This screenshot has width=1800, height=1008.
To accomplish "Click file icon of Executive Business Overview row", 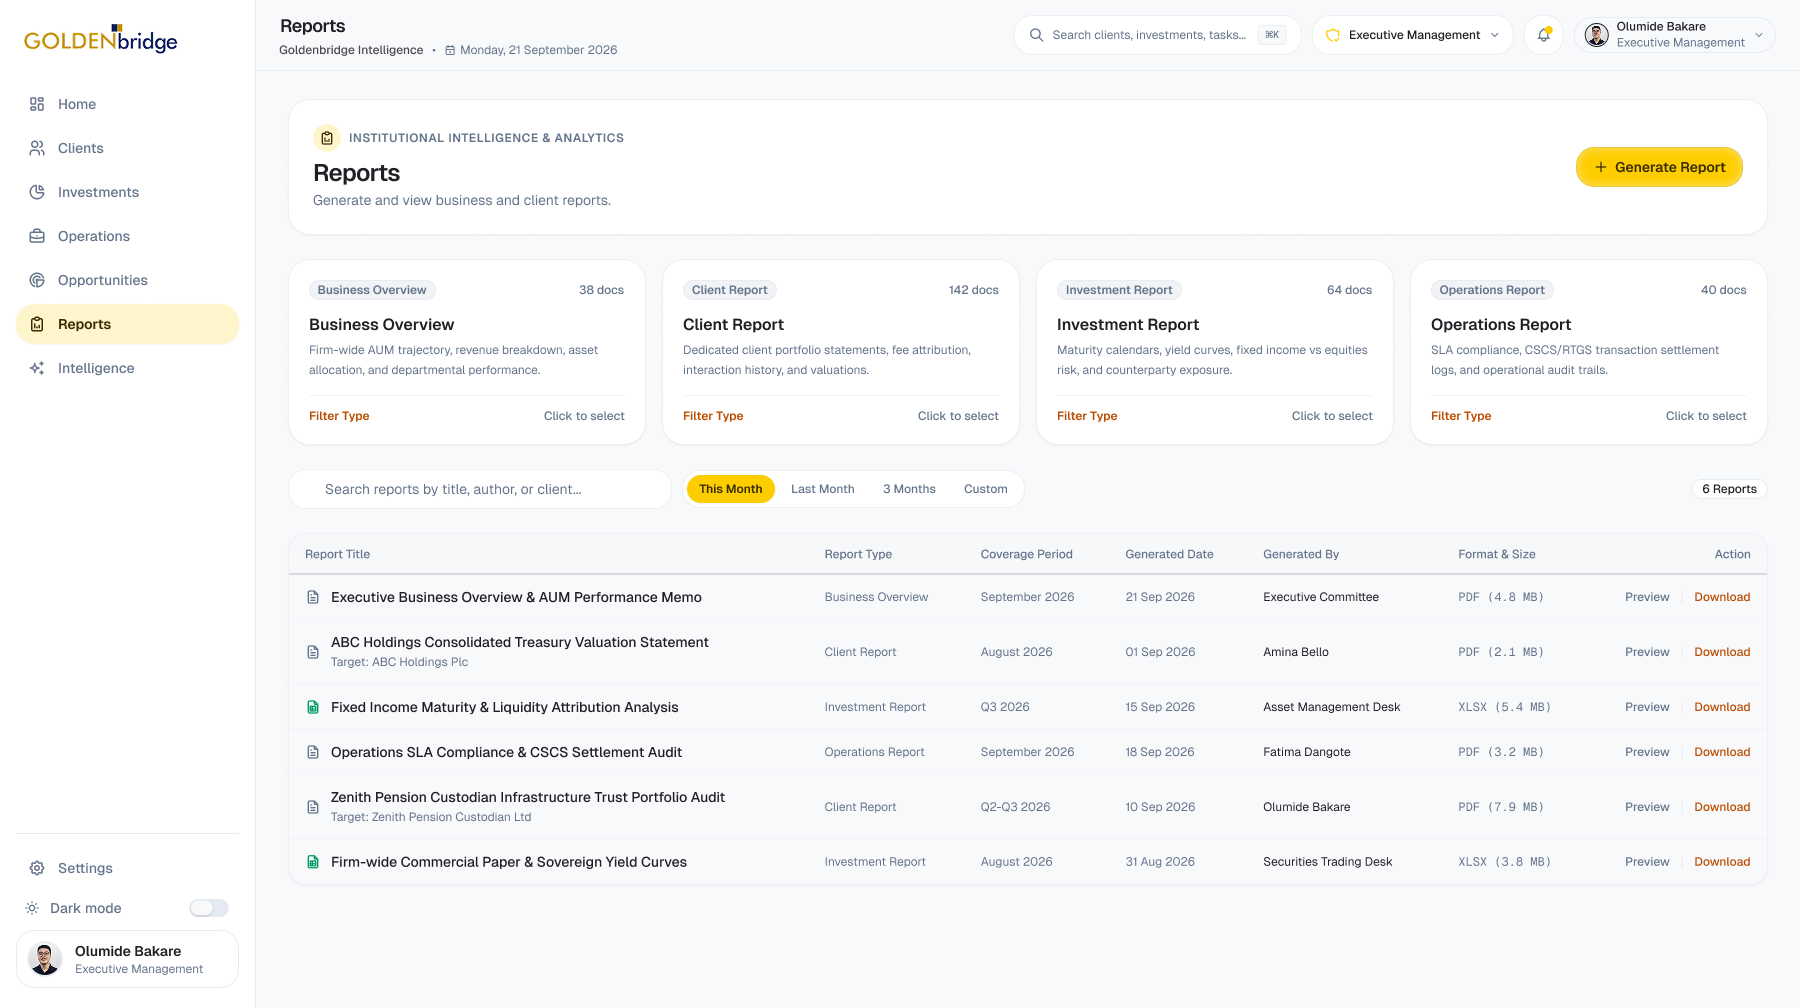I will point(313,597).
